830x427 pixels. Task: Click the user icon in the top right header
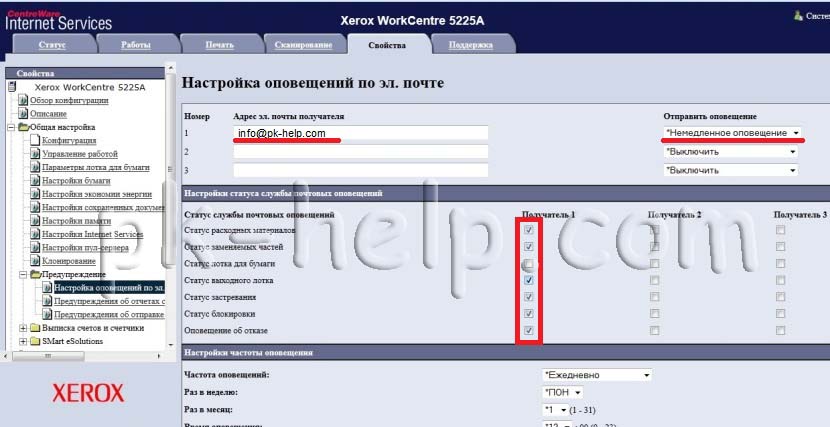coord(798,15)
